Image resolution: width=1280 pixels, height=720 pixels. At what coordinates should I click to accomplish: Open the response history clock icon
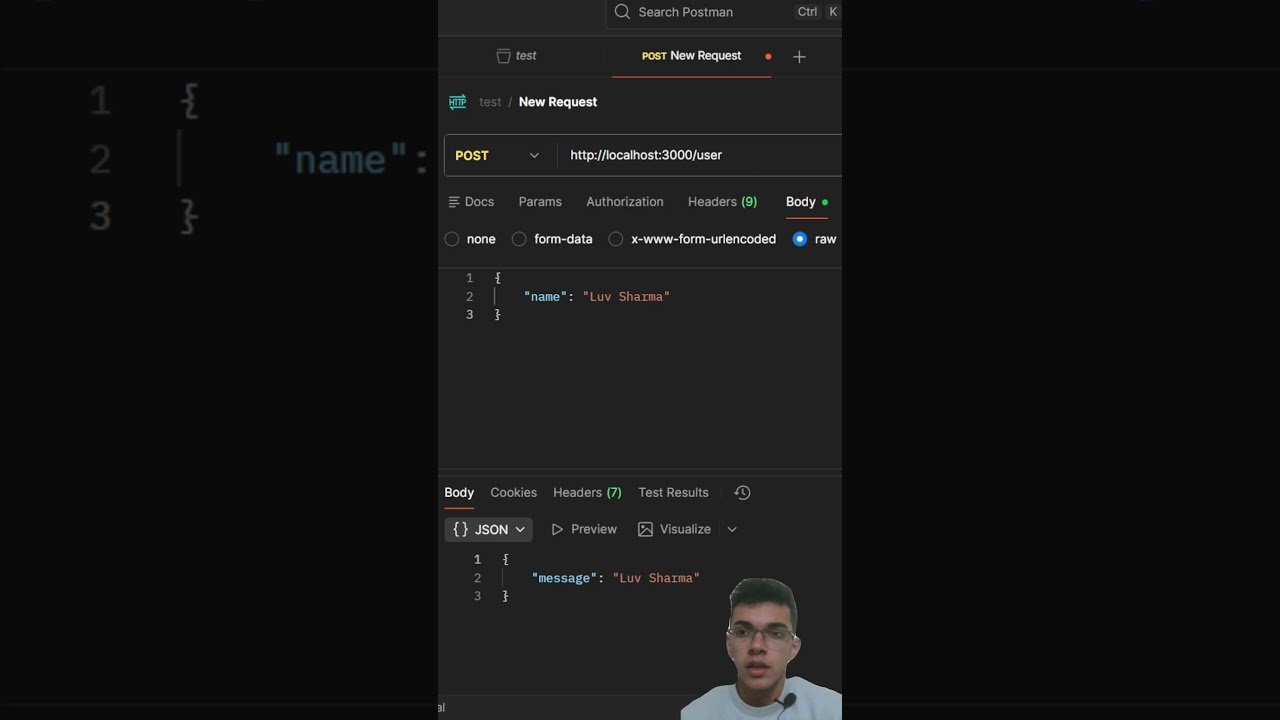[742, 493]
